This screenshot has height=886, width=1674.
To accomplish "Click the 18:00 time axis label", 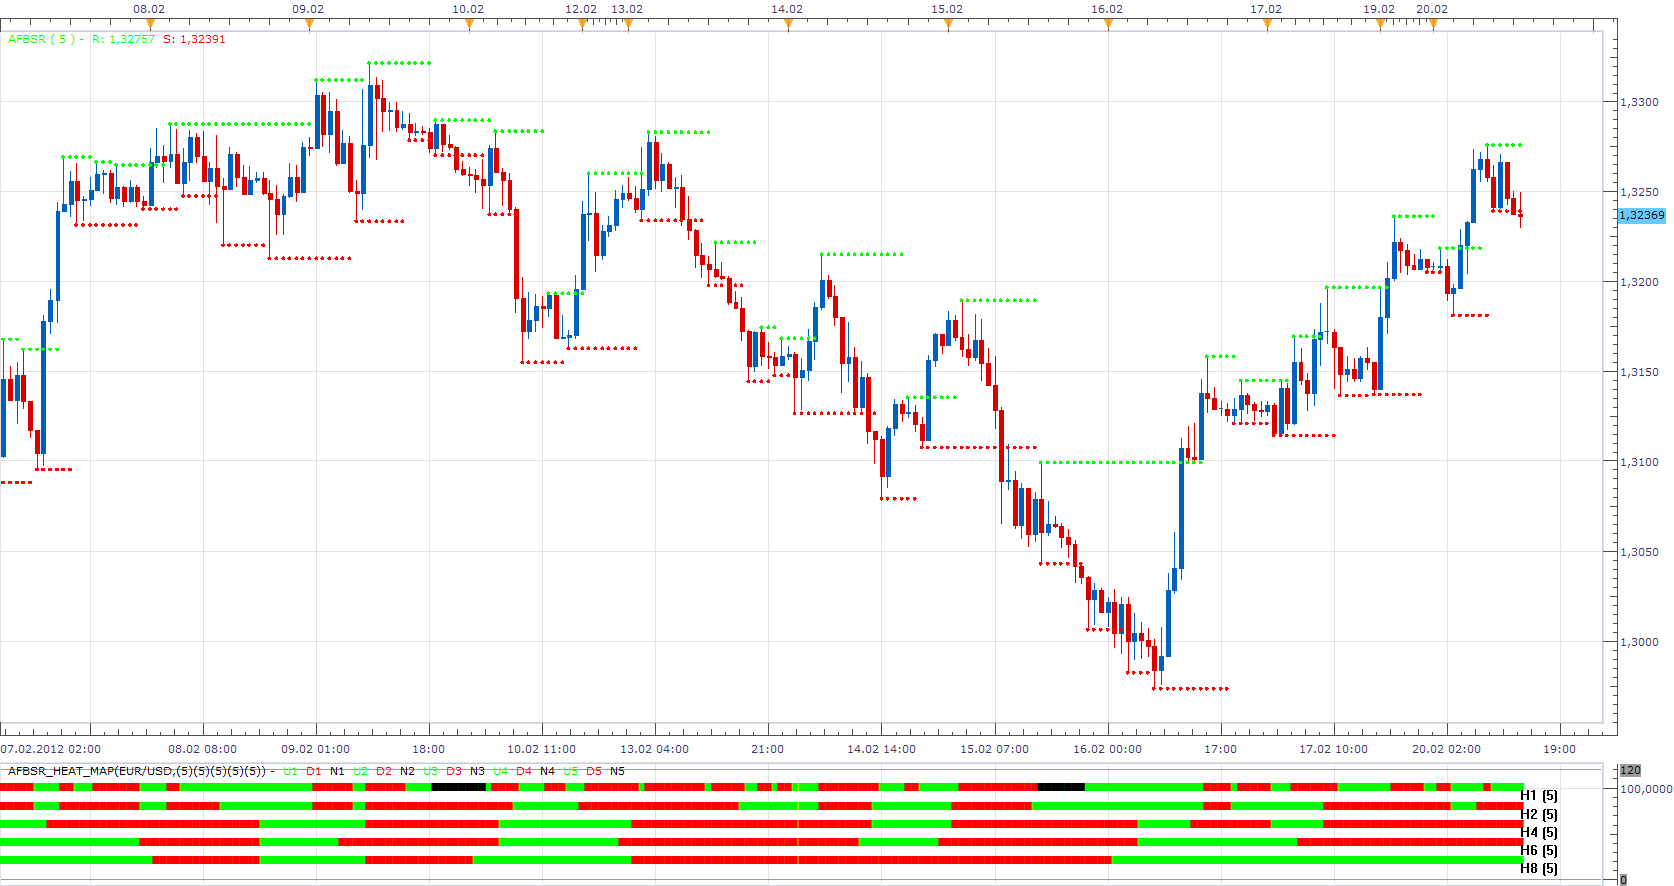I will (x=429, y=749).
